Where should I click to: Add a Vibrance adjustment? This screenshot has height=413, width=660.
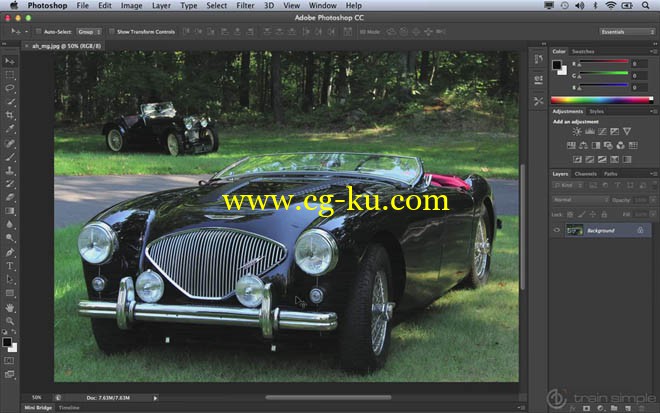point(627,131)
